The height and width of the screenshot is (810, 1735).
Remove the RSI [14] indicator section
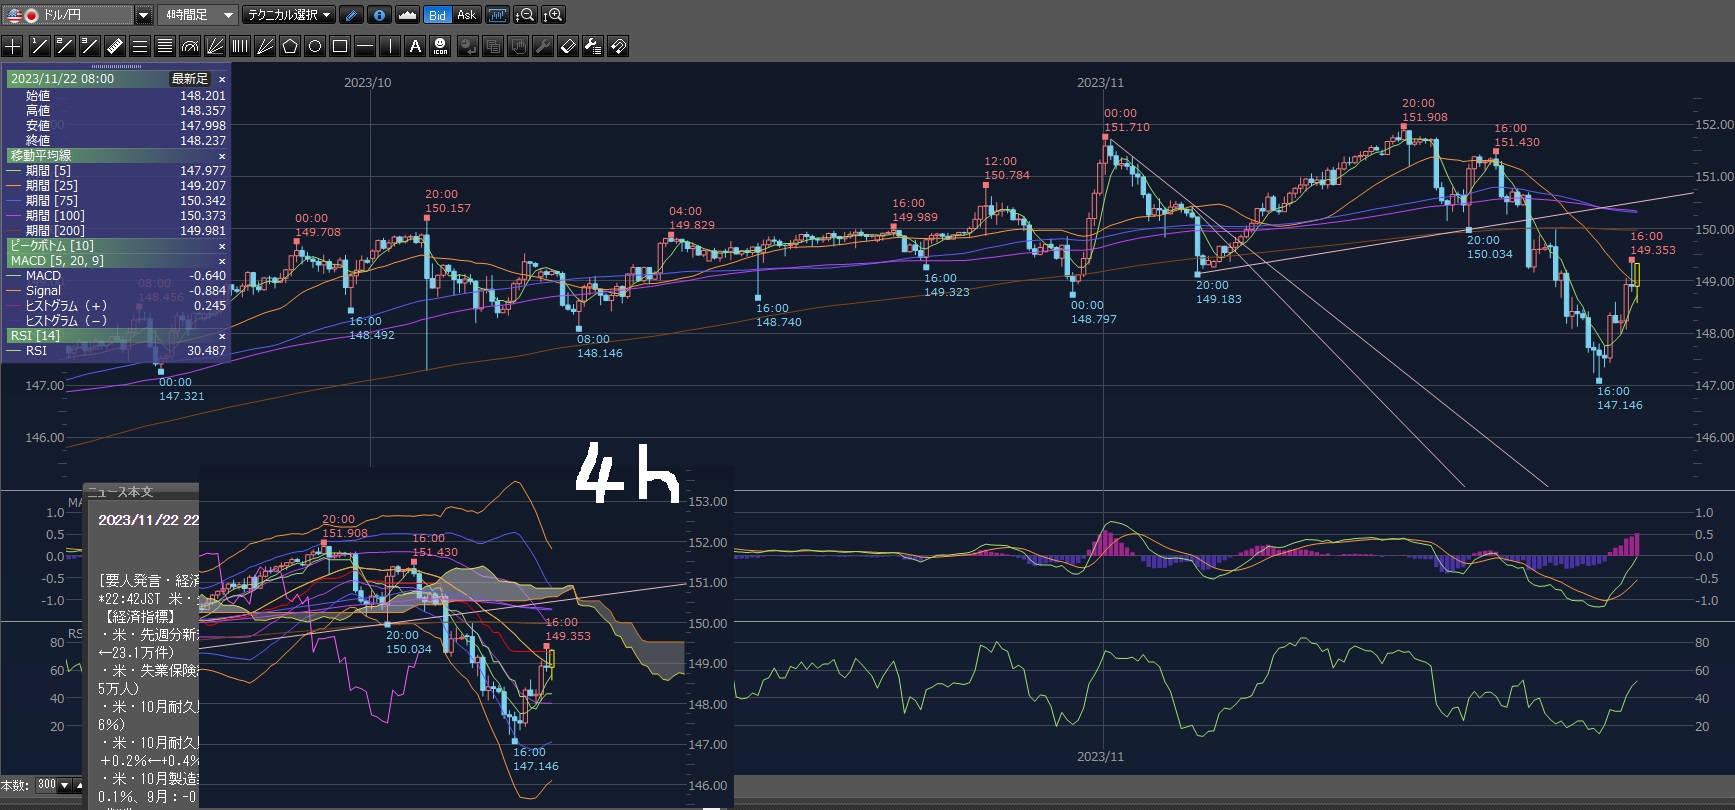click(222, 336)
